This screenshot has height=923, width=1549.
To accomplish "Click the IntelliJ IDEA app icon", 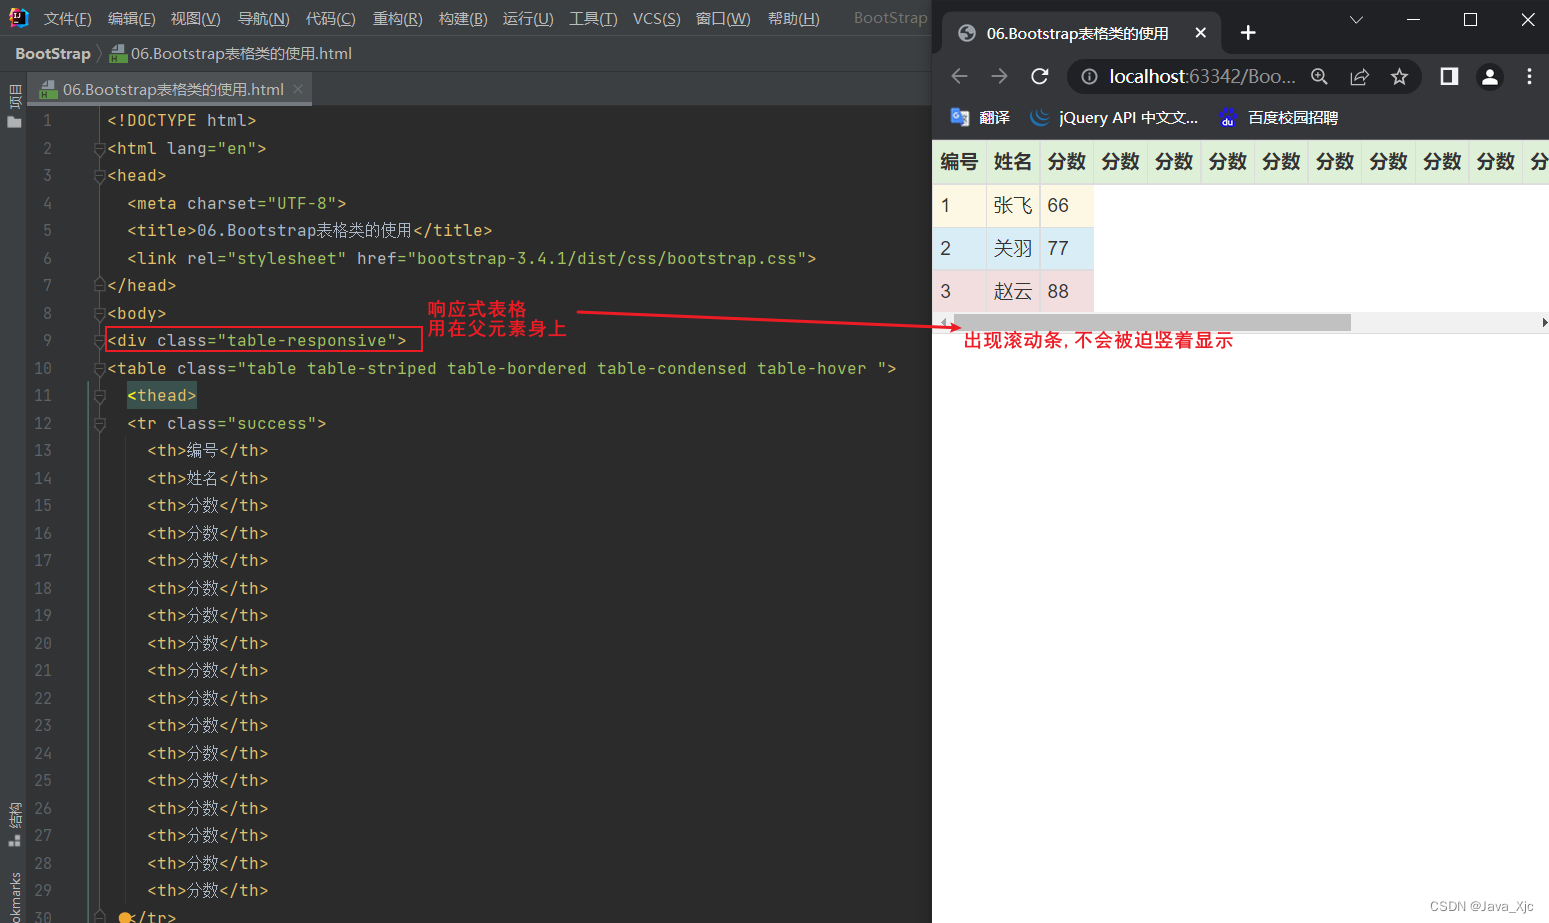I will [18, 18].
